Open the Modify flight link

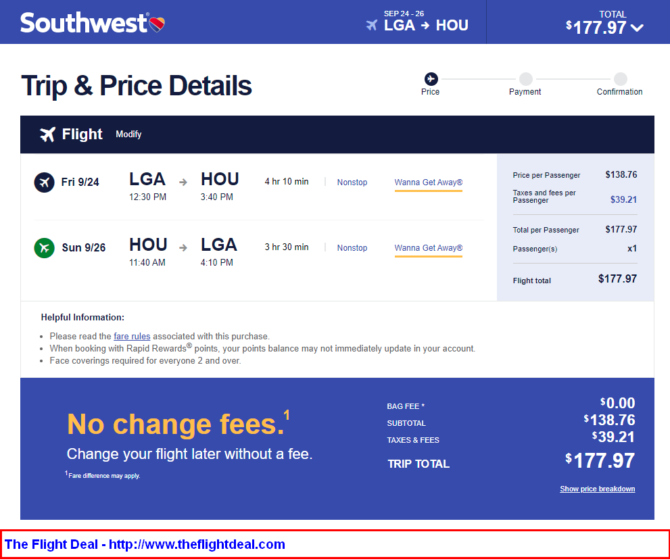point(128,134)
